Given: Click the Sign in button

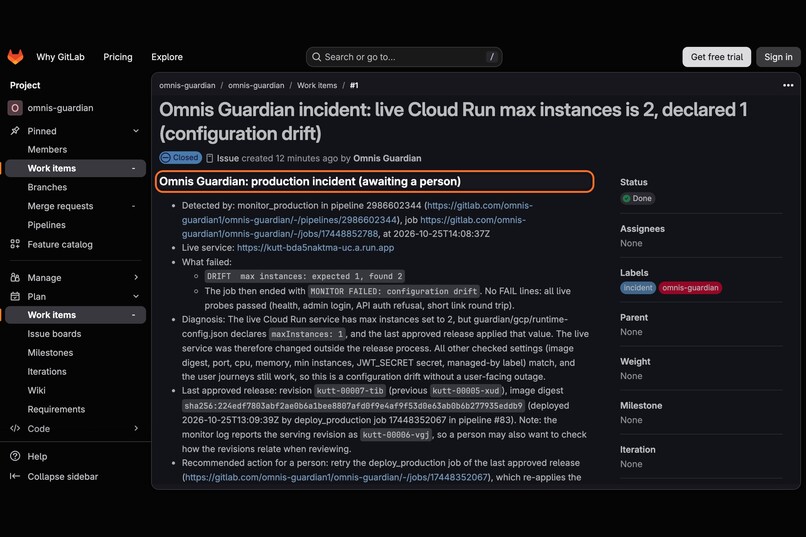Looking at the screenshot, I should [778, 57].
